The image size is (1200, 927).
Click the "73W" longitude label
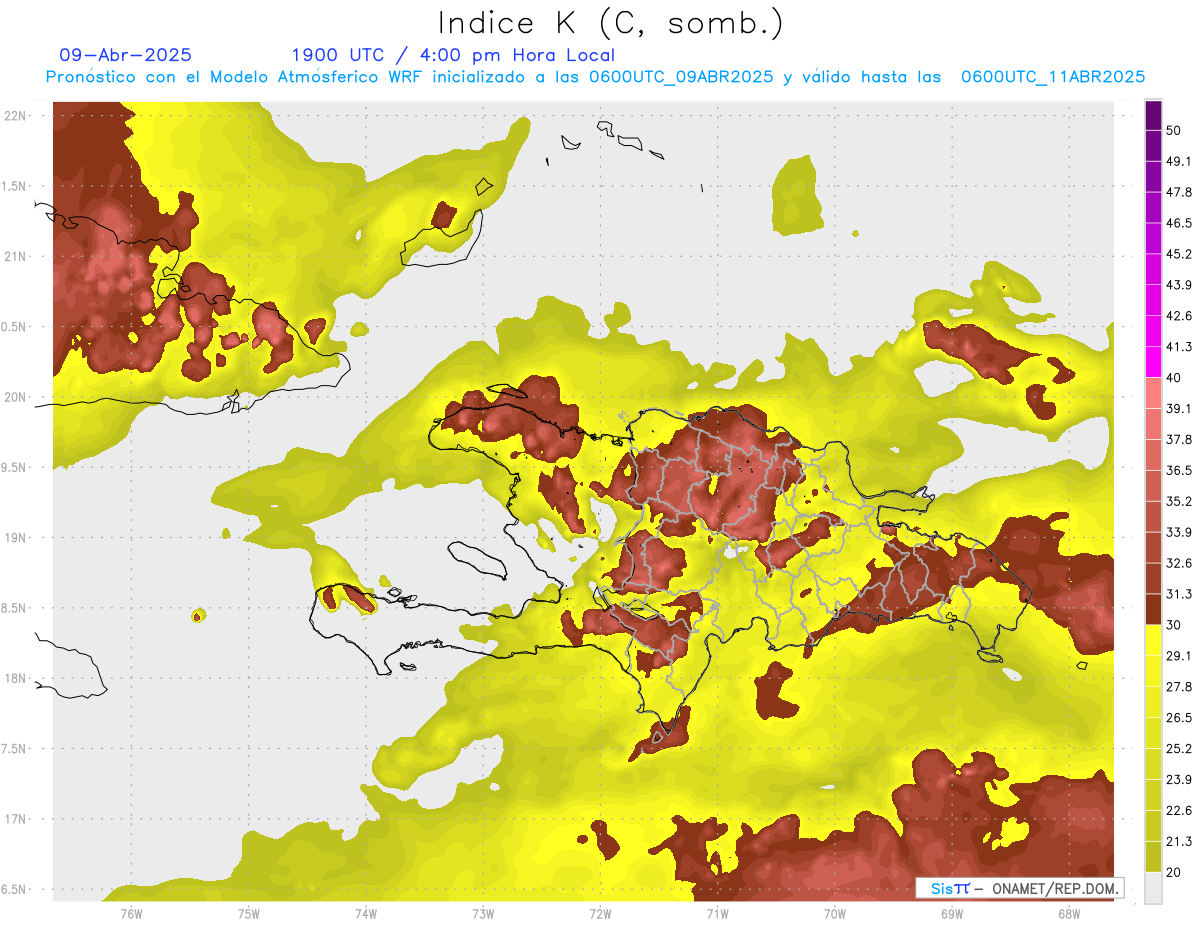click(x=483, y=914)
